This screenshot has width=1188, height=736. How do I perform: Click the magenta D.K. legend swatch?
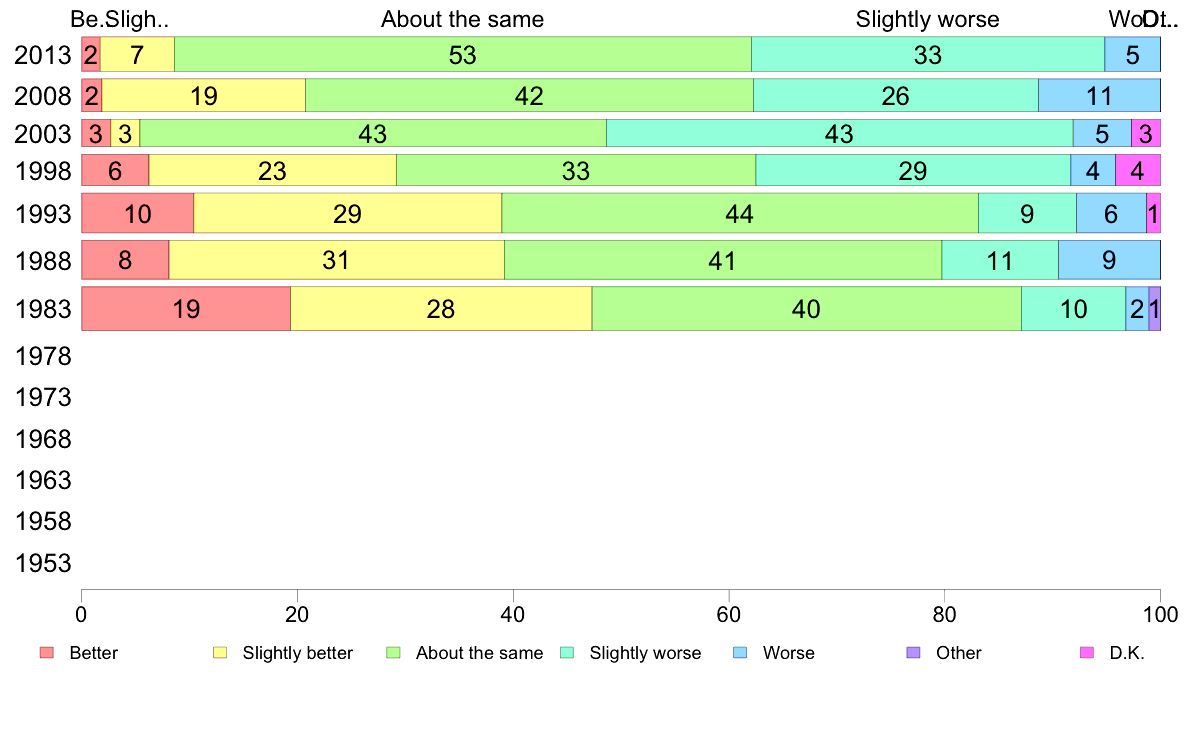tap(1087, 653)
